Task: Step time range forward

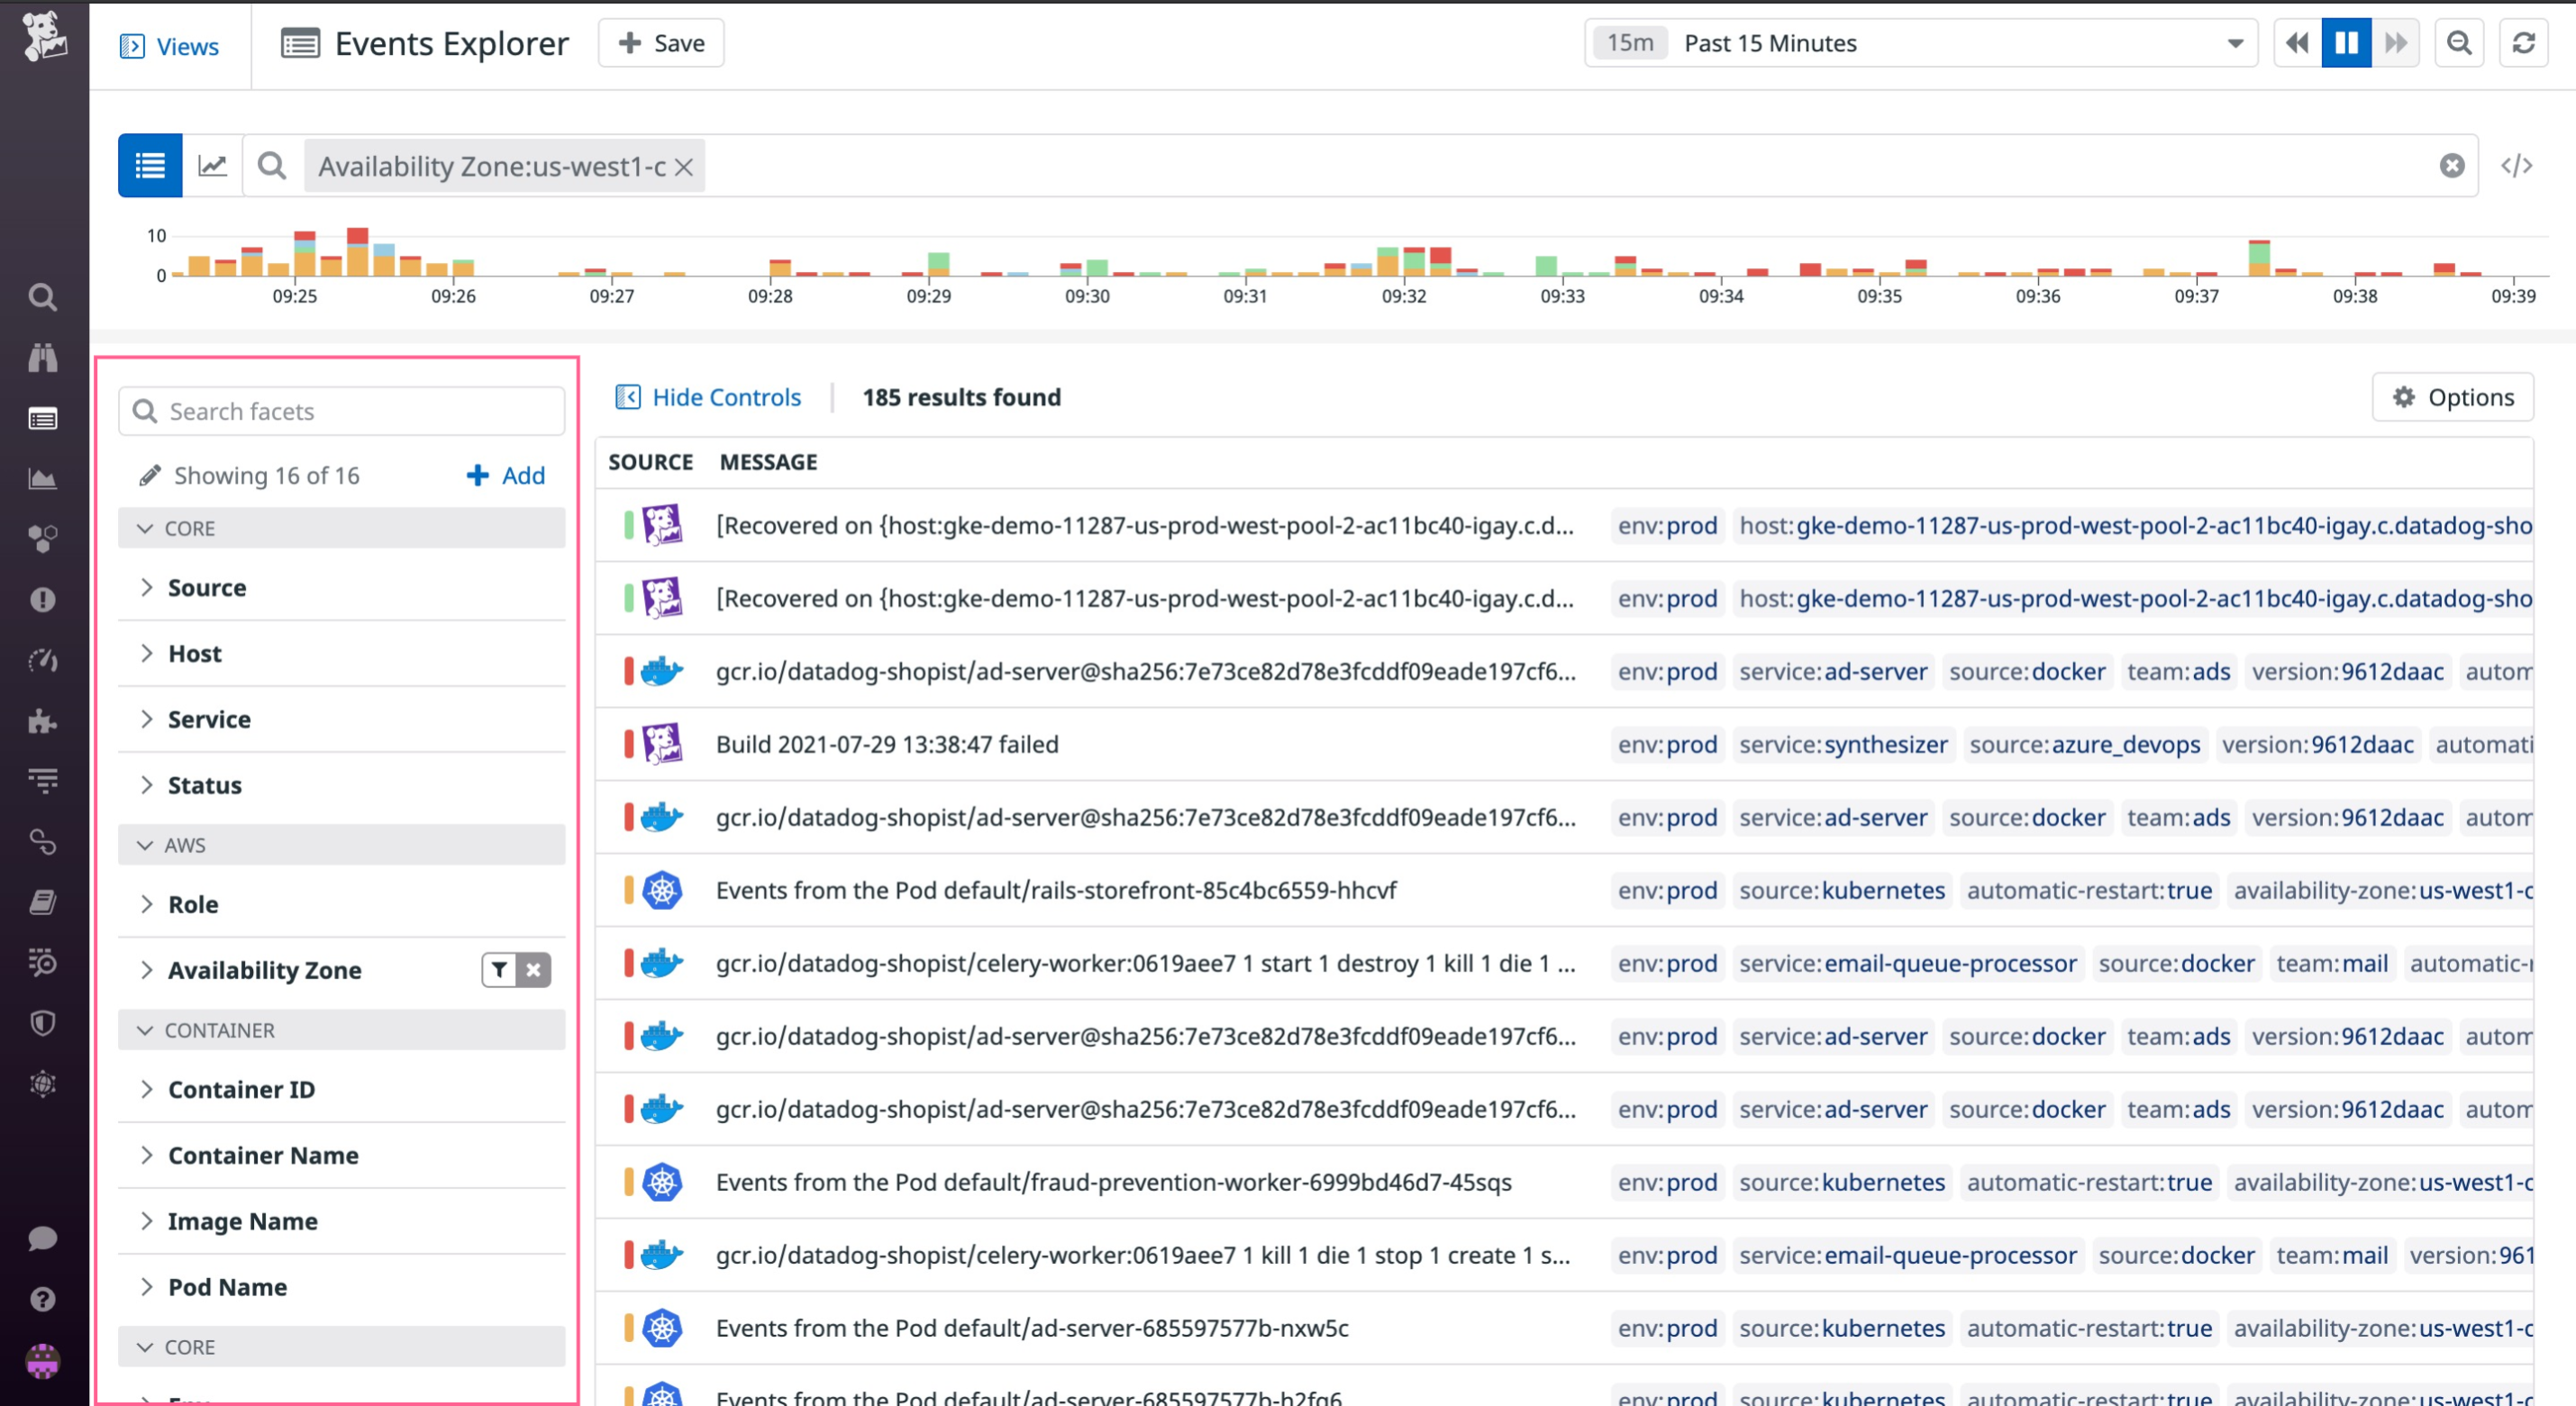Action: [2395, 43]
